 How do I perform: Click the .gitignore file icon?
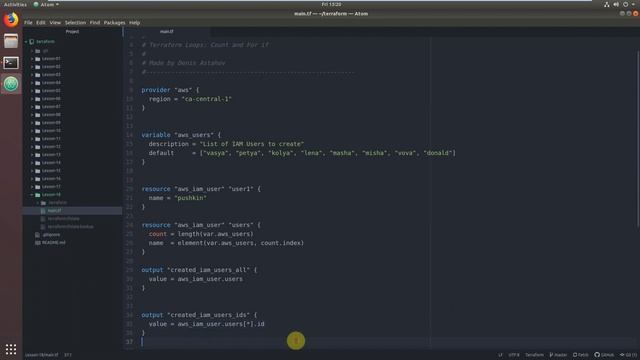tap(38, 235)
